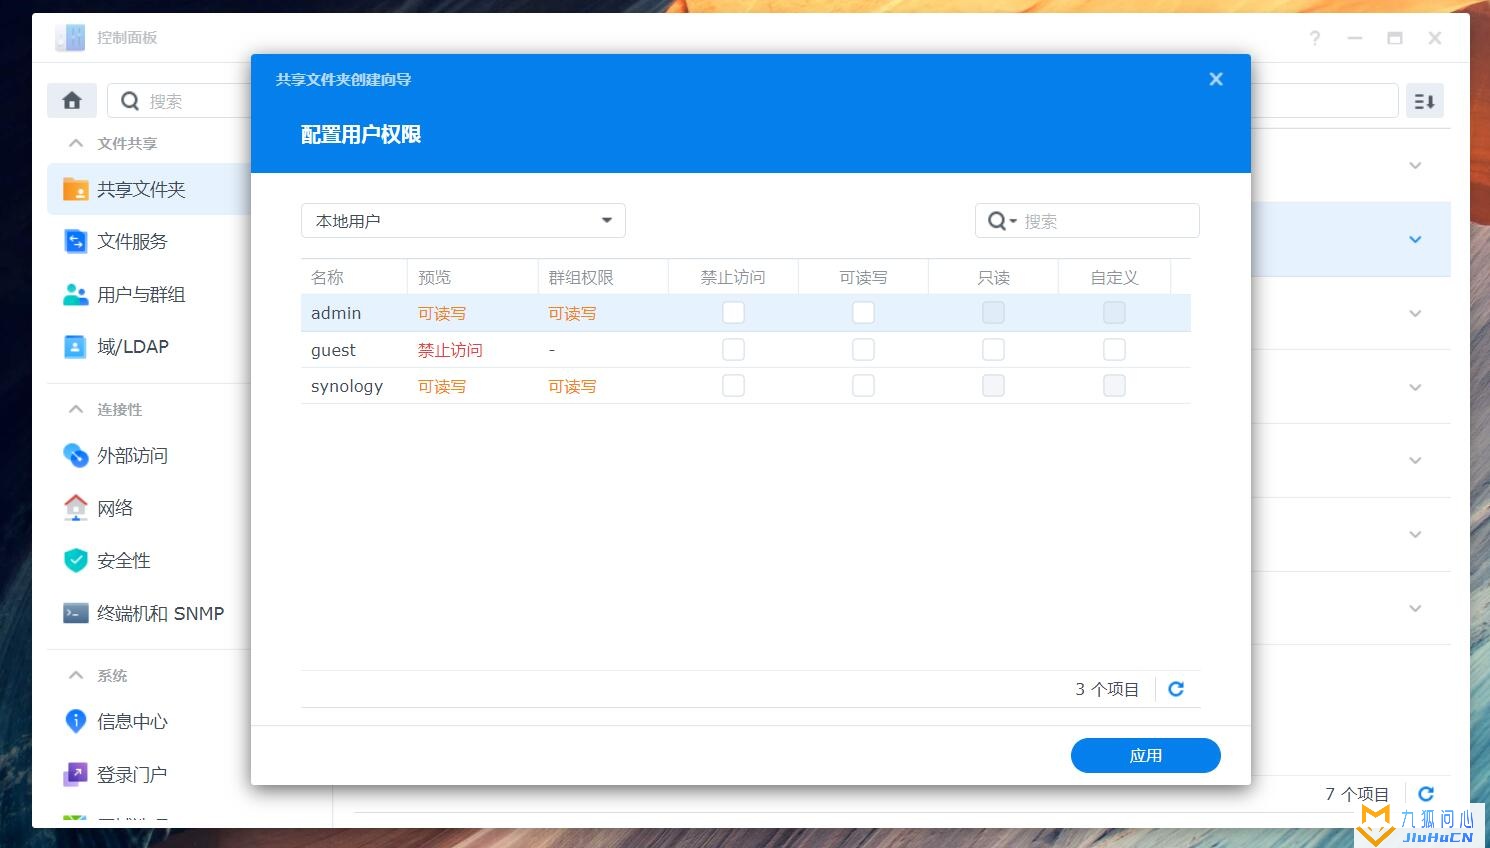
Task: Check Read/Write (可读写) for admin
Action: 863,313
